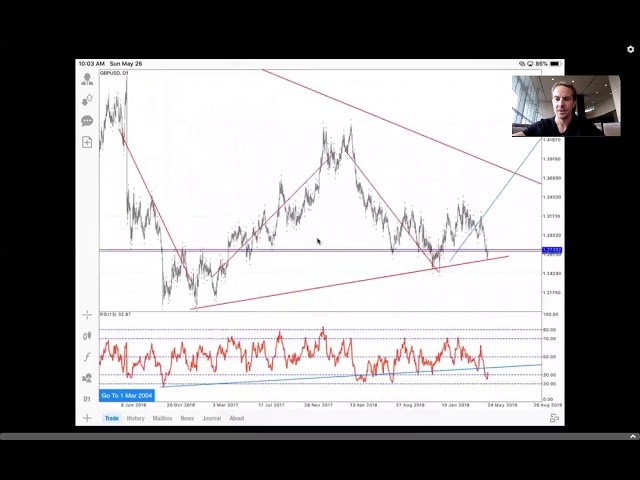Open the accounts person icon
This screenshot has height=480, width=640.
click(87, 78)
